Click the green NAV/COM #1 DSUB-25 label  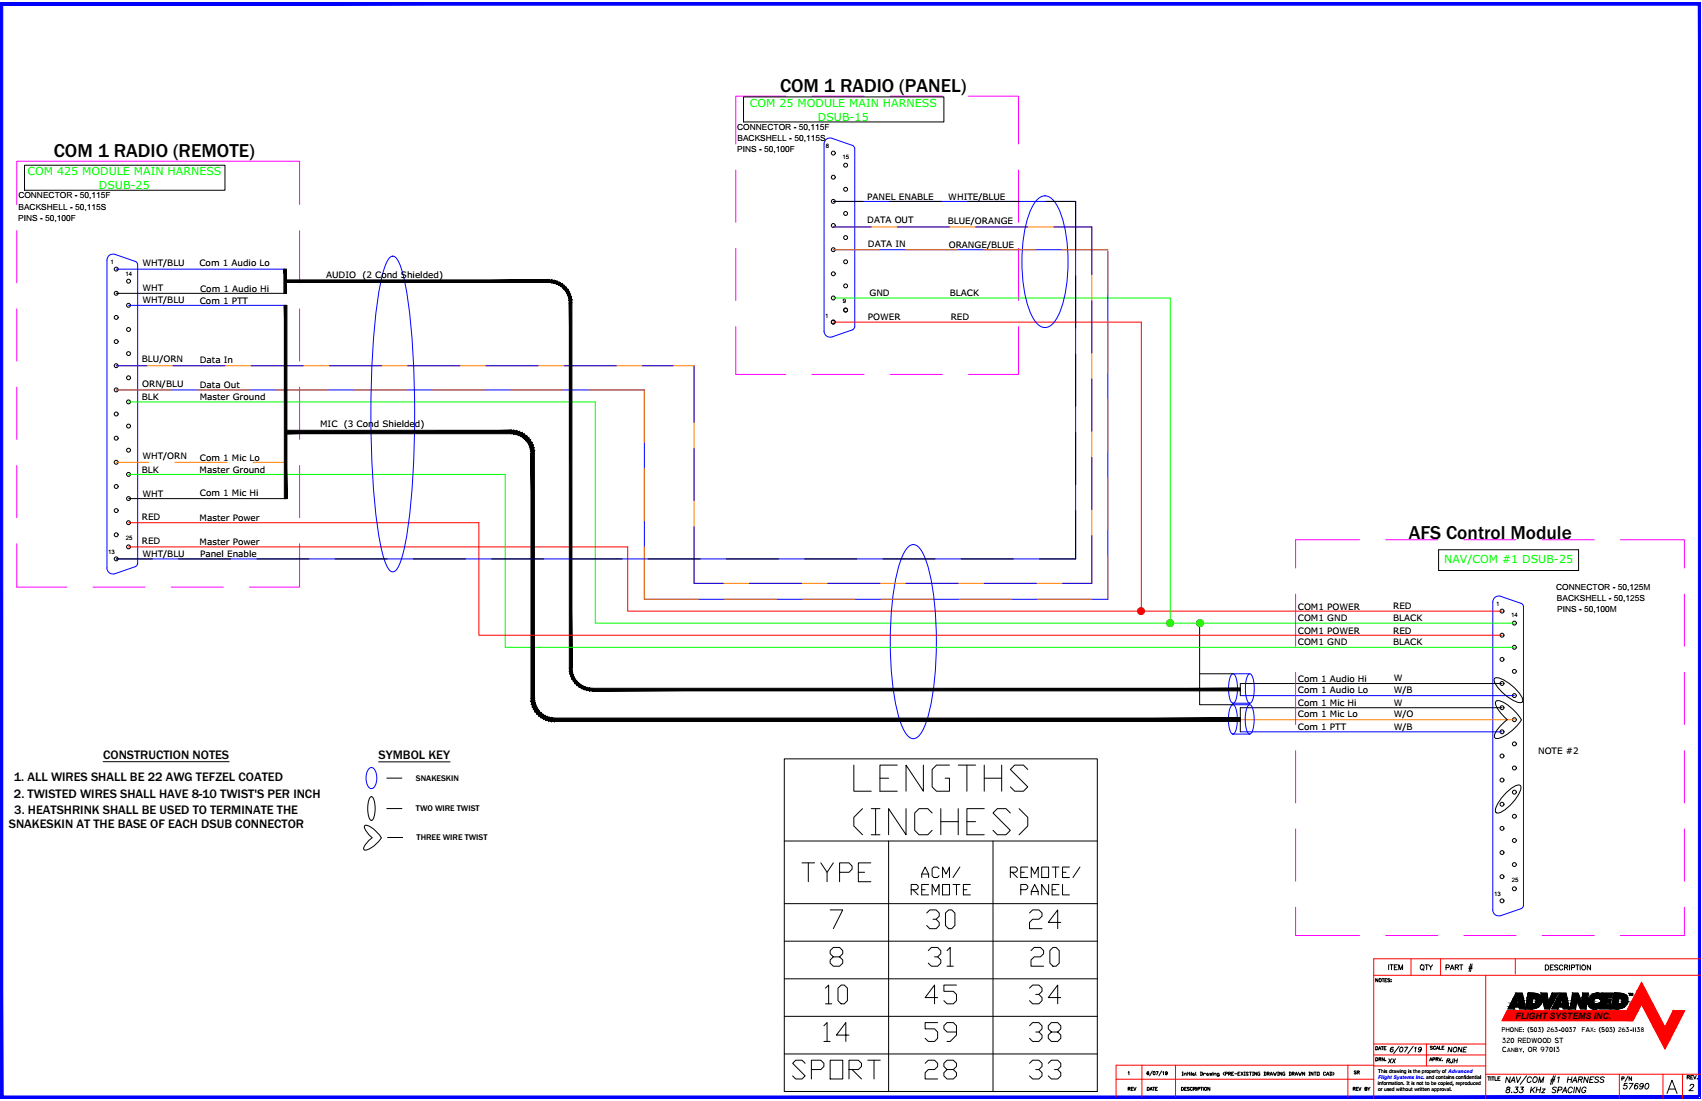1508,559
